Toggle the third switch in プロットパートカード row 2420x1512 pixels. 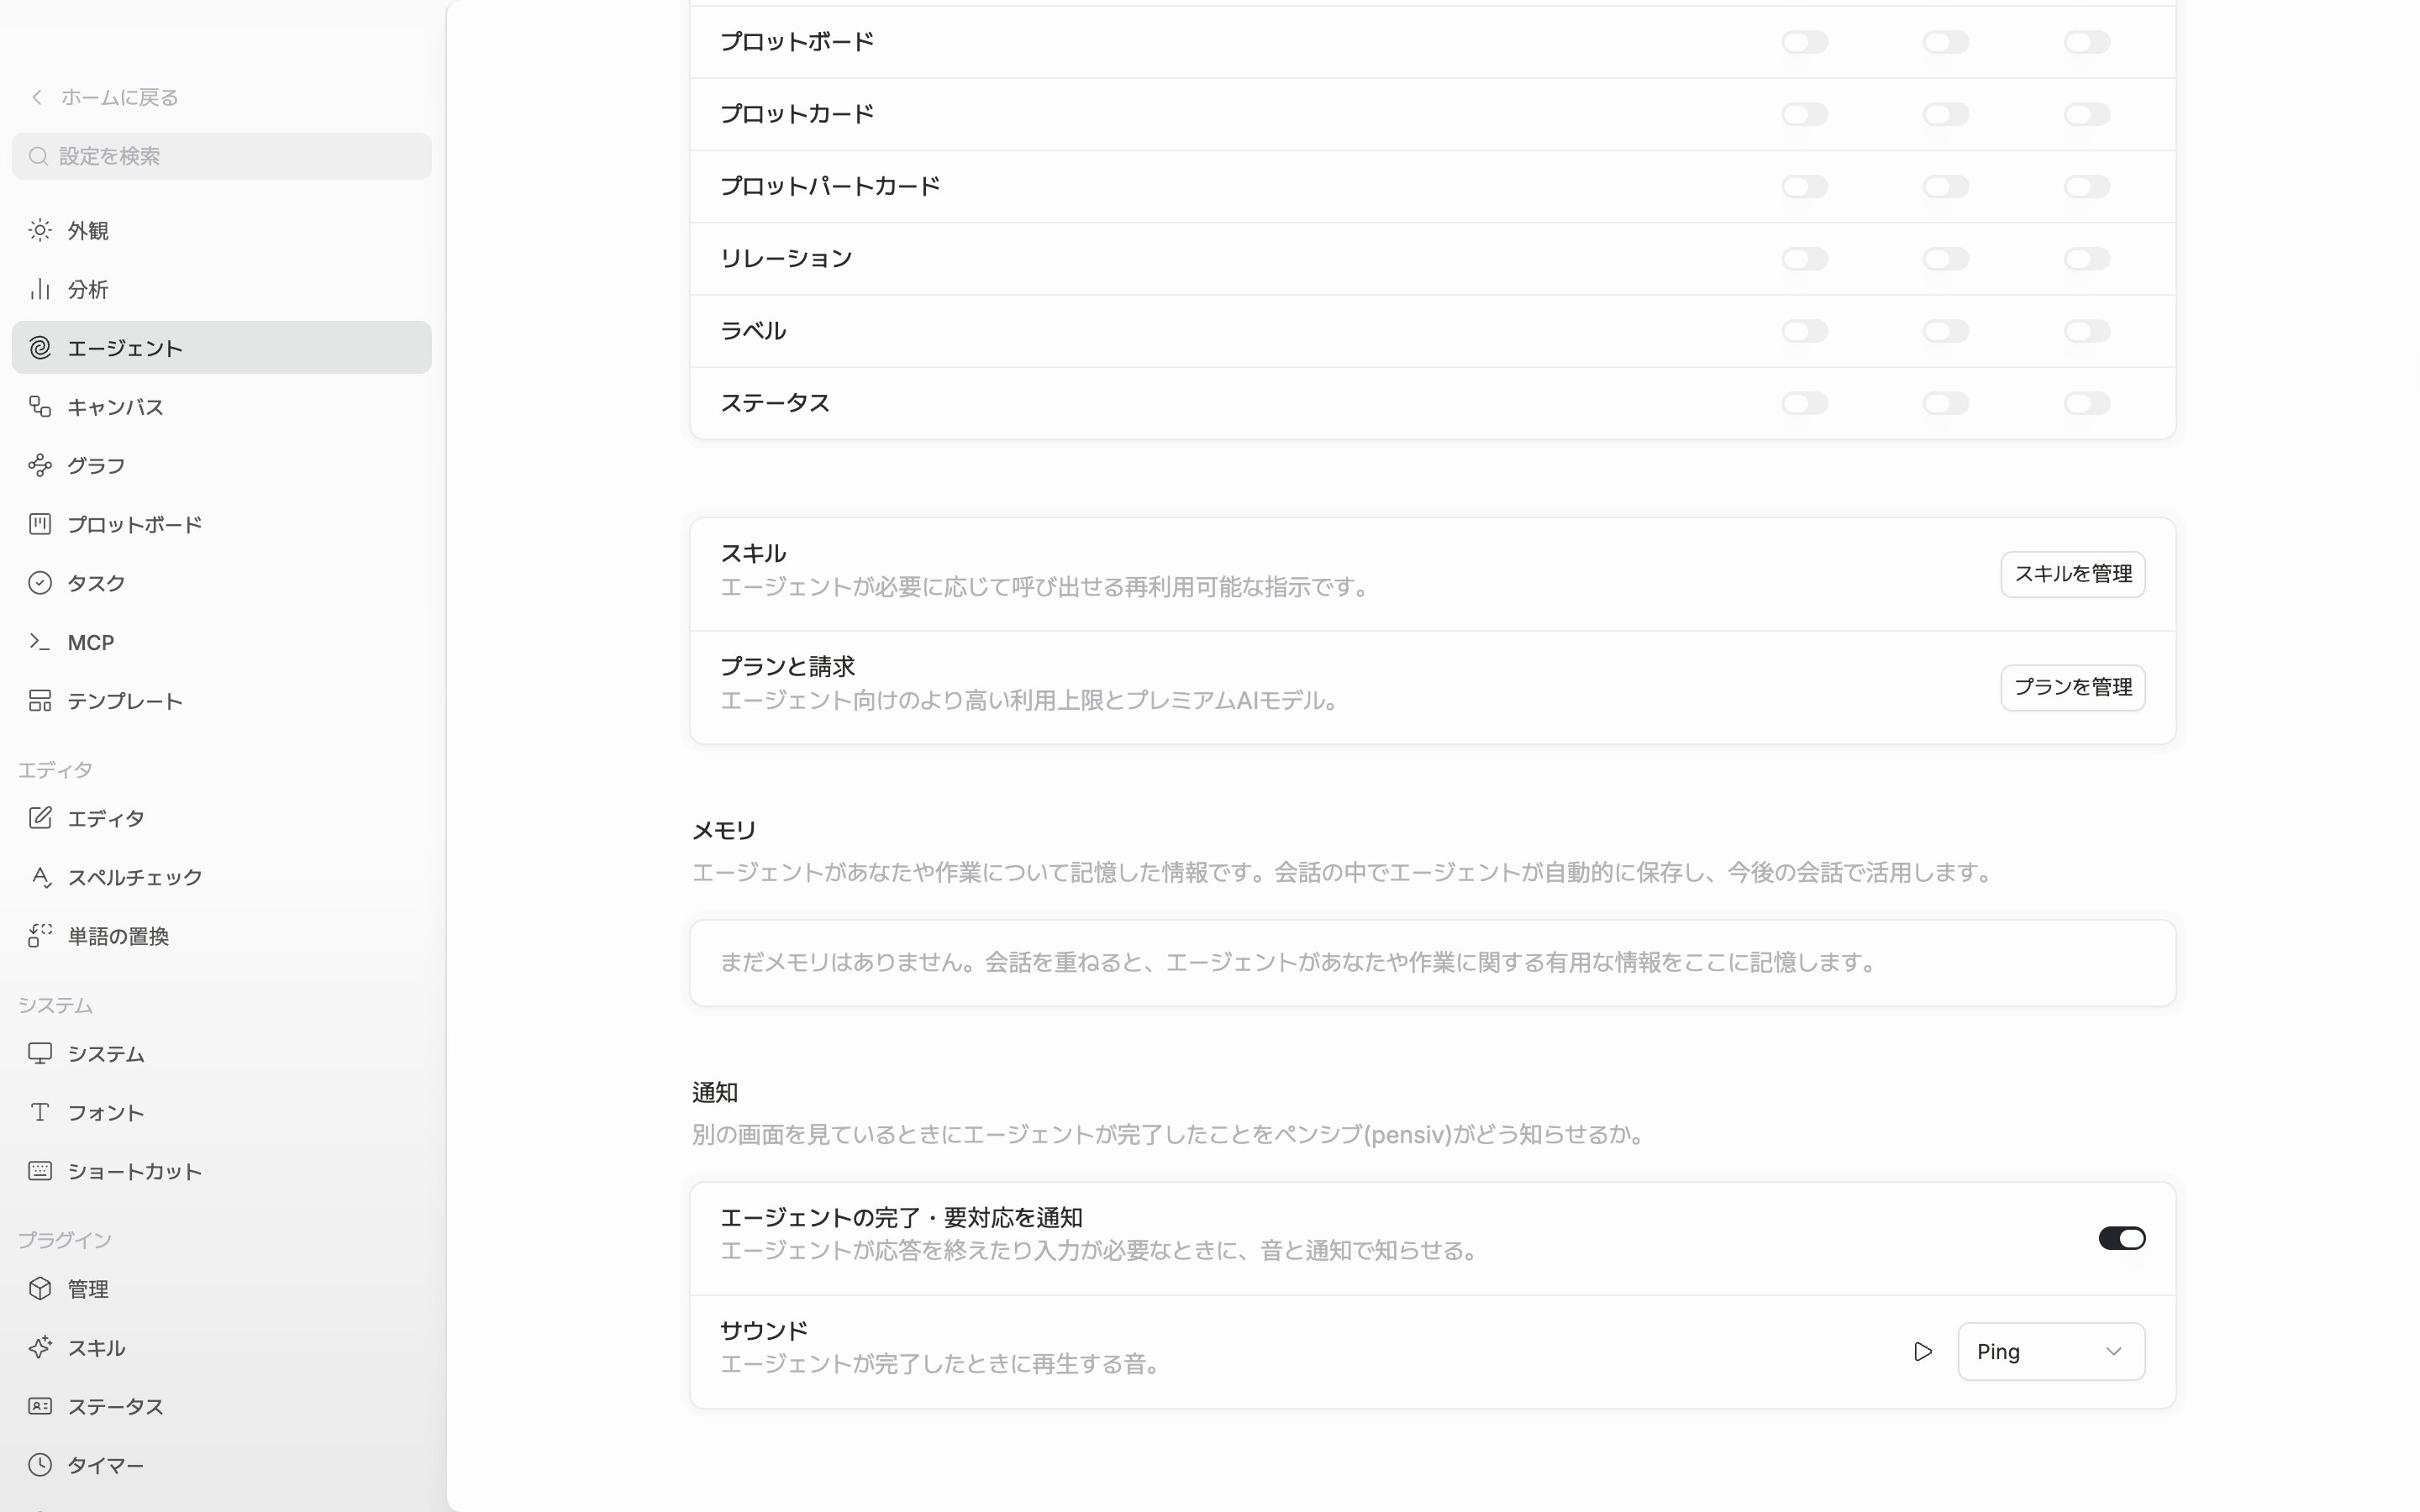coord(2087,187)
